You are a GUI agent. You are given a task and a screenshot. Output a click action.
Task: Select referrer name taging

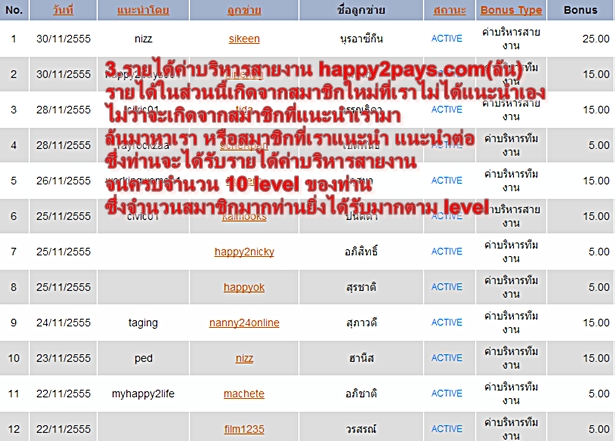143,323
